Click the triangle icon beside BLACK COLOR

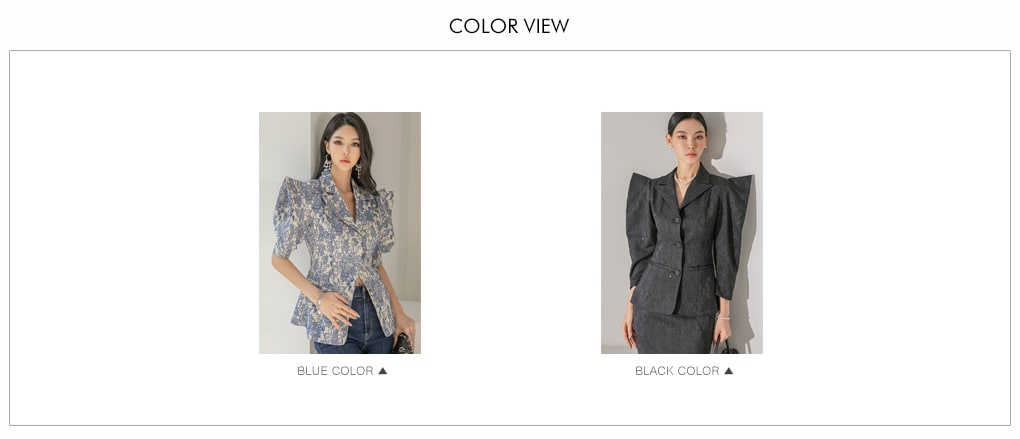tap(729, 371)
